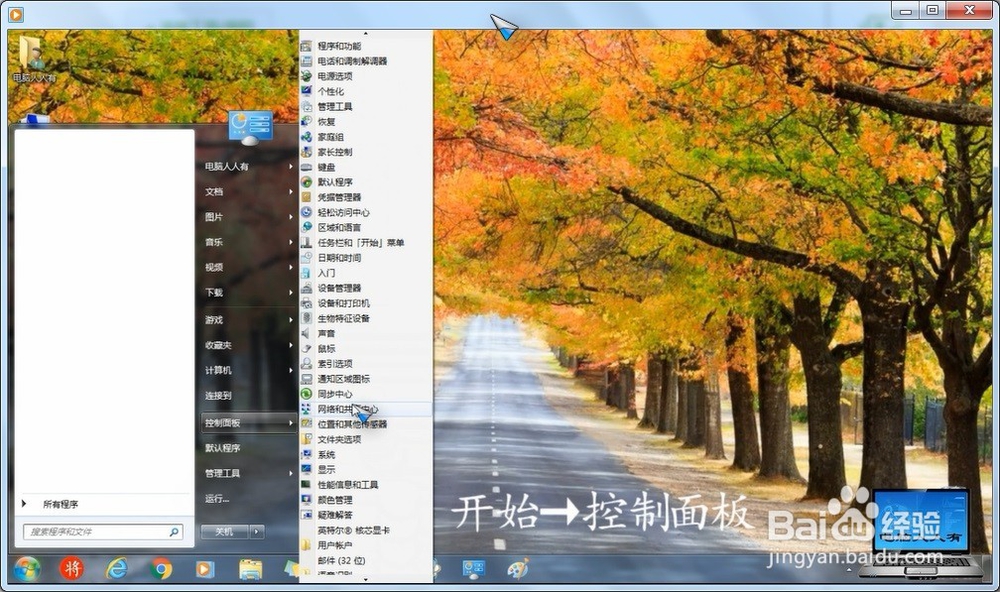Open 恢复 recovery icon
The image size is (1000, 592).
pos(307,121)
